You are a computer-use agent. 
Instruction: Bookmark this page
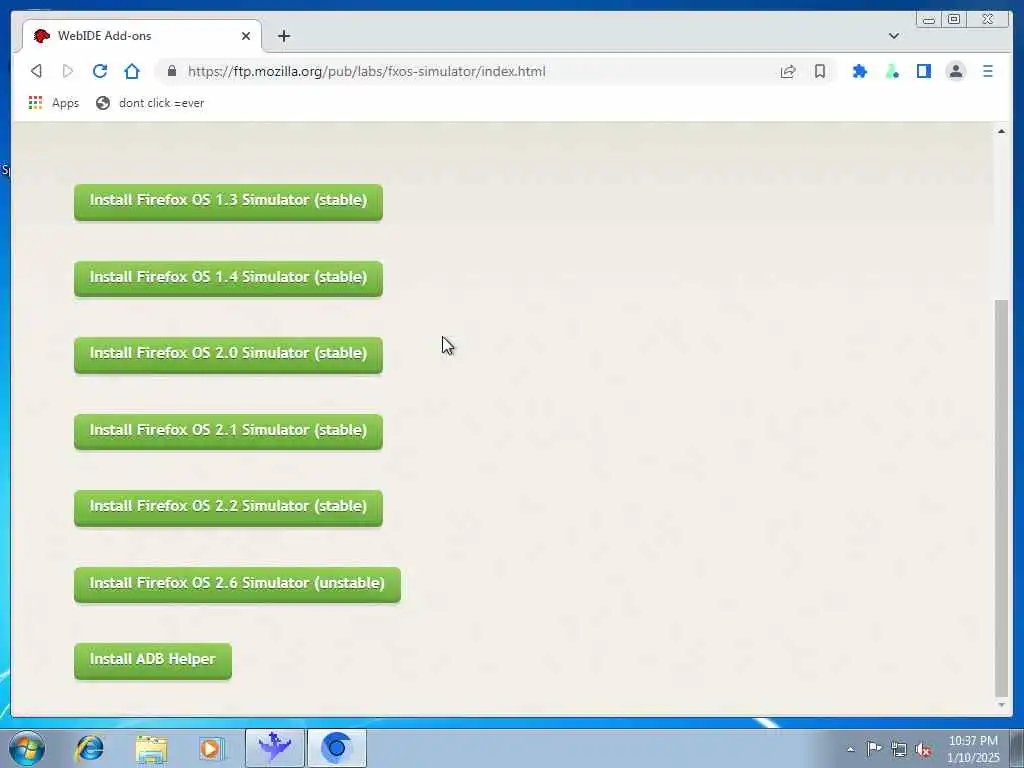[820, 71]
